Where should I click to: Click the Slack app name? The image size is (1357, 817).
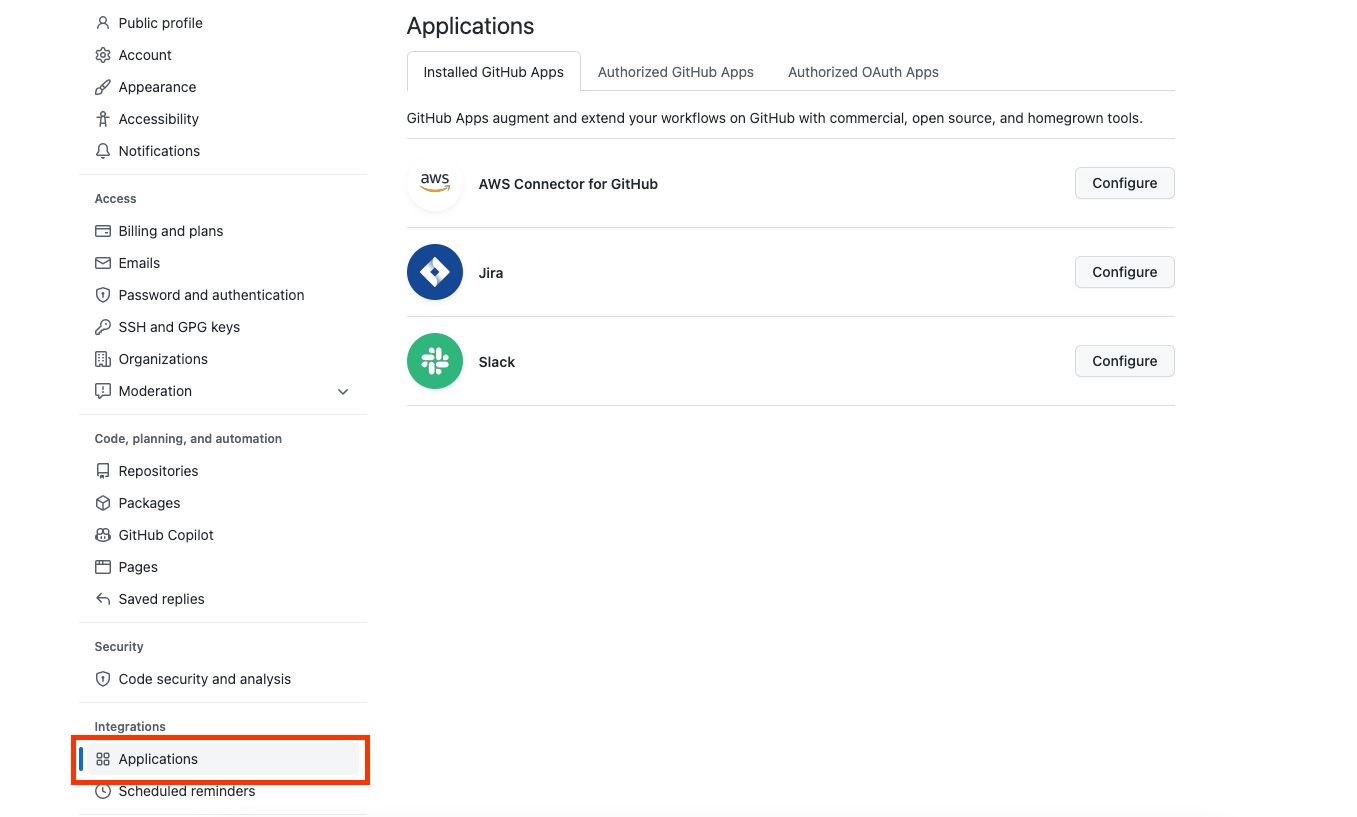click(x=497, y=362)
